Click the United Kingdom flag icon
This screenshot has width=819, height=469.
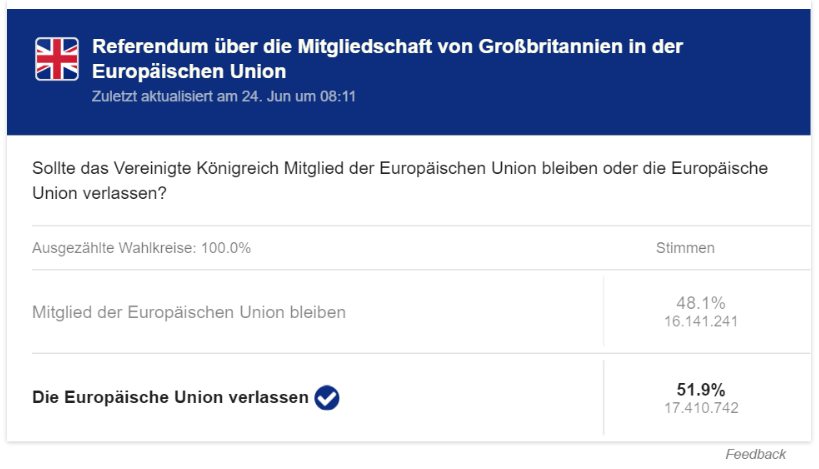click(x=56, y=59)
